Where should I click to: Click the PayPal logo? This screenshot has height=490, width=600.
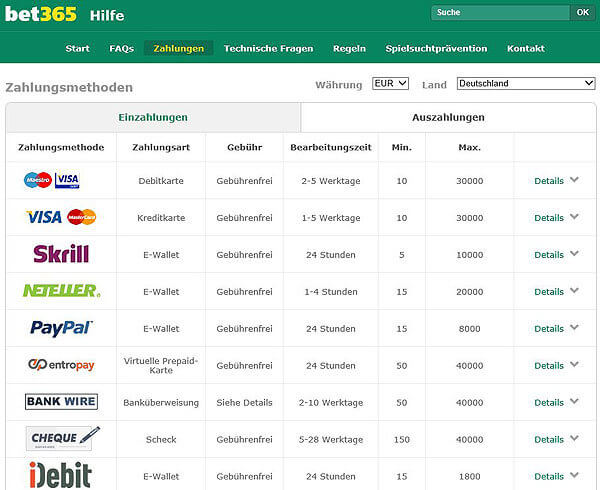tap(61, 328)
